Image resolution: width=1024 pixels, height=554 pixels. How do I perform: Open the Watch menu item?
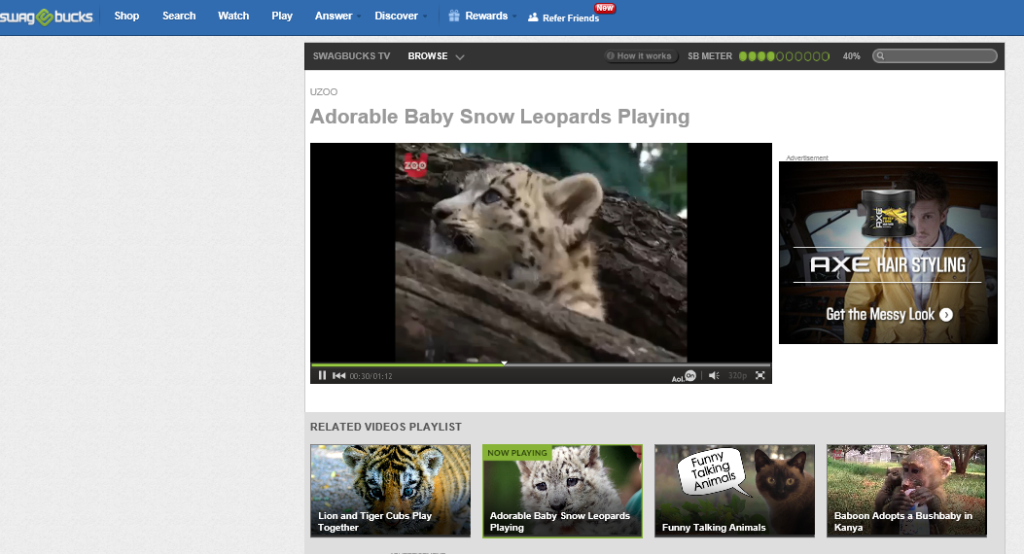233,16
